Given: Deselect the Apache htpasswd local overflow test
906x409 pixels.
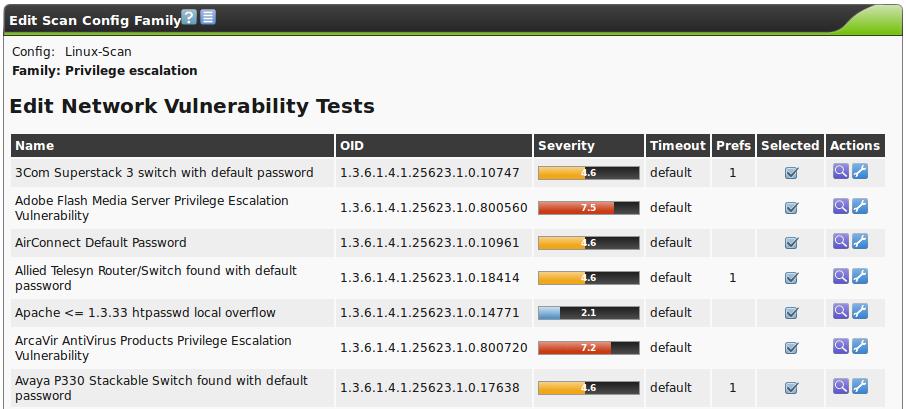Looking at the screenshot, I should tap(791, 313).
